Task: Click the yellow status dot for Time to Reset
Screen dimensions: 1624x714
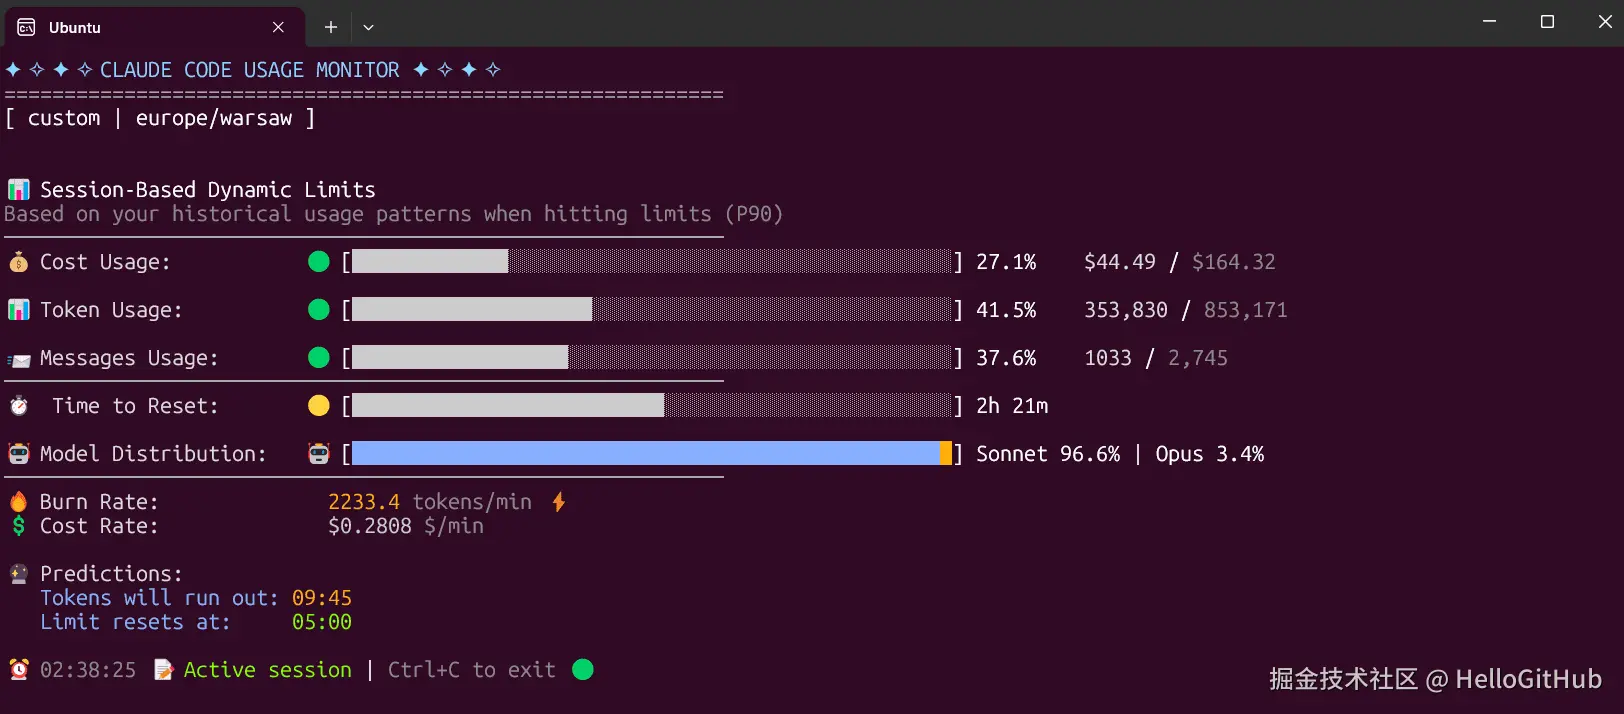Action: [319, 406]
